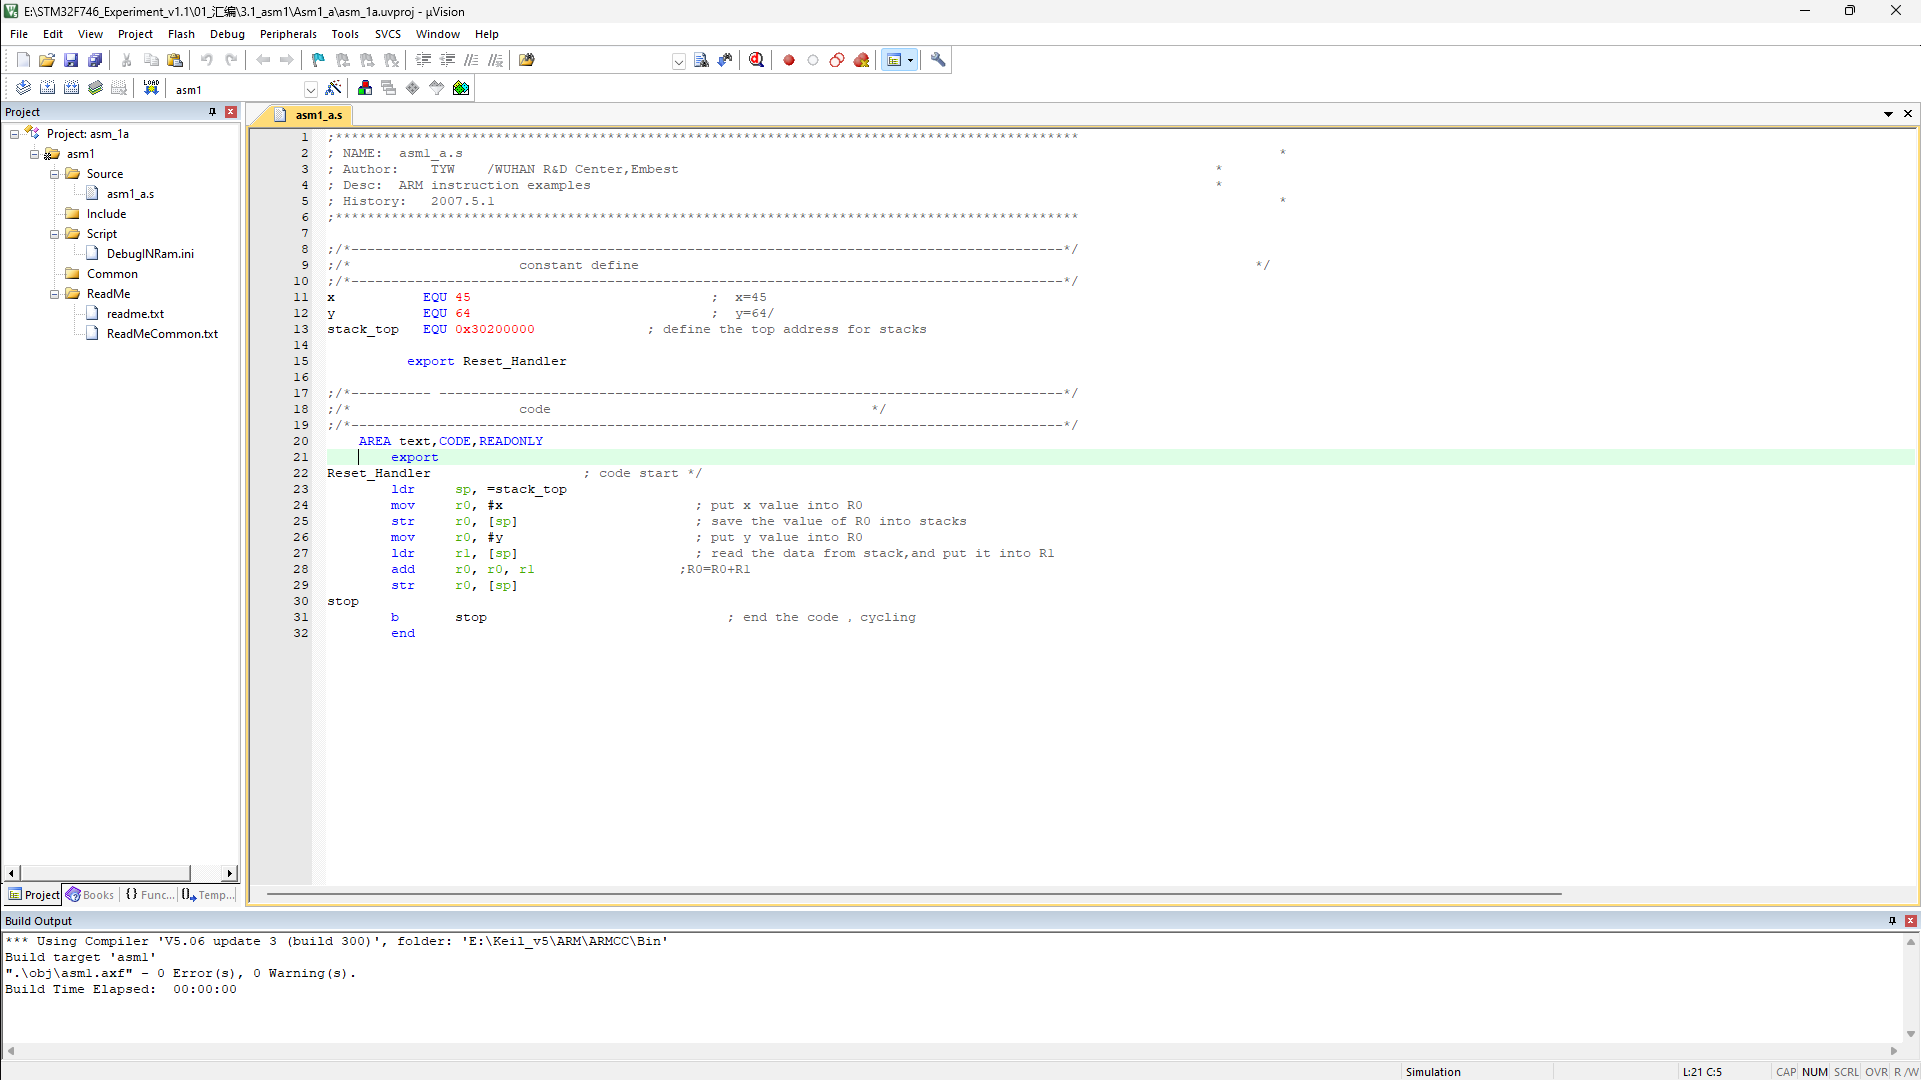Screen dimensions: 1921x1080
Task: Navigate backwards with left arrow icon
Action: 263,60
